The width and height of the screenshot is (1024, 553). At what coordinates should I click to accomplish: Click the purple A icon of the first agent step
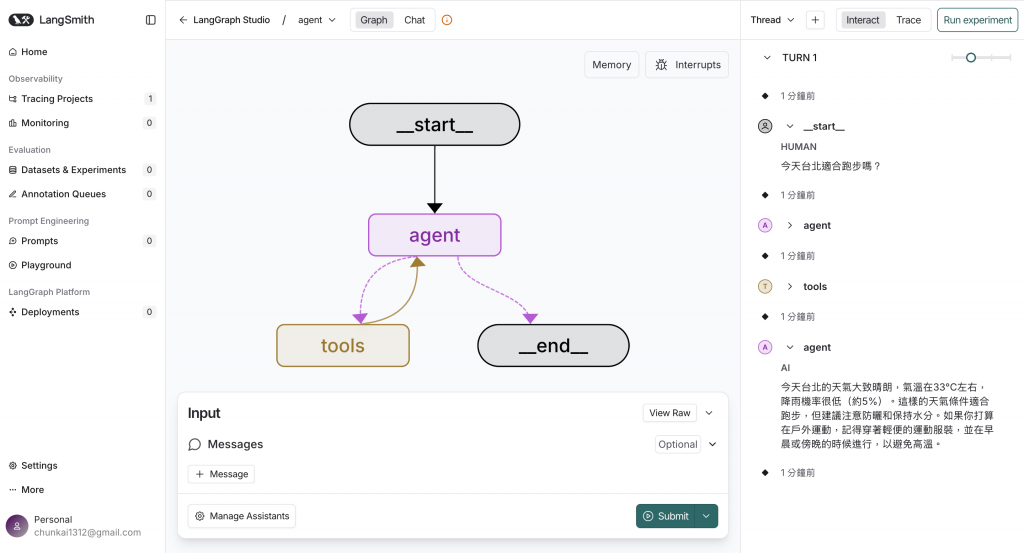tap(765, 225)
